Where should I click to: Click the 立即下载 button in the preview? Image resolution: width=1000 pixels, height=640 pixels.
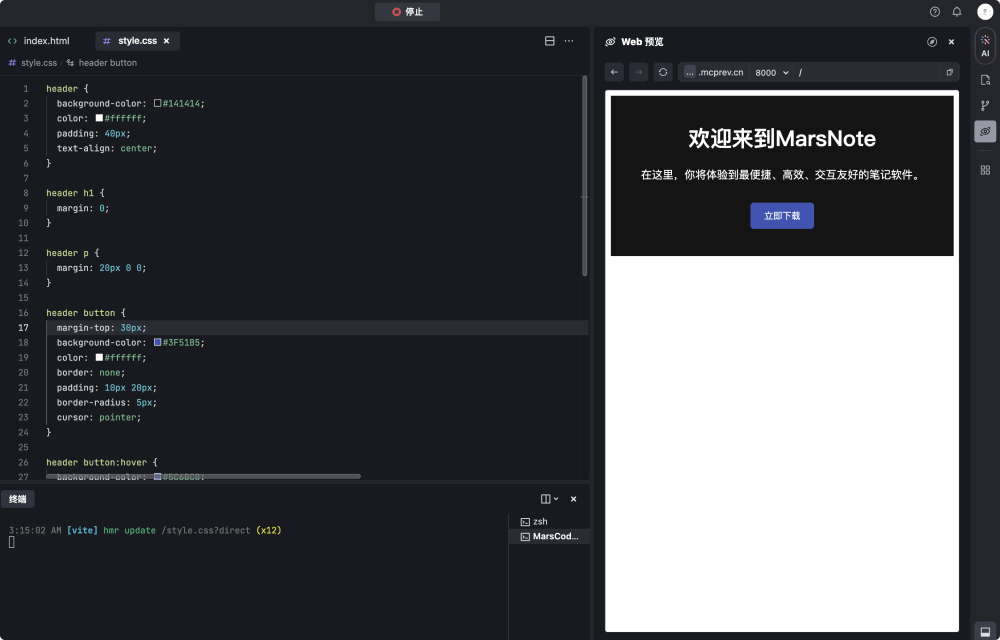pyautogui.click(x=782, y=215)
